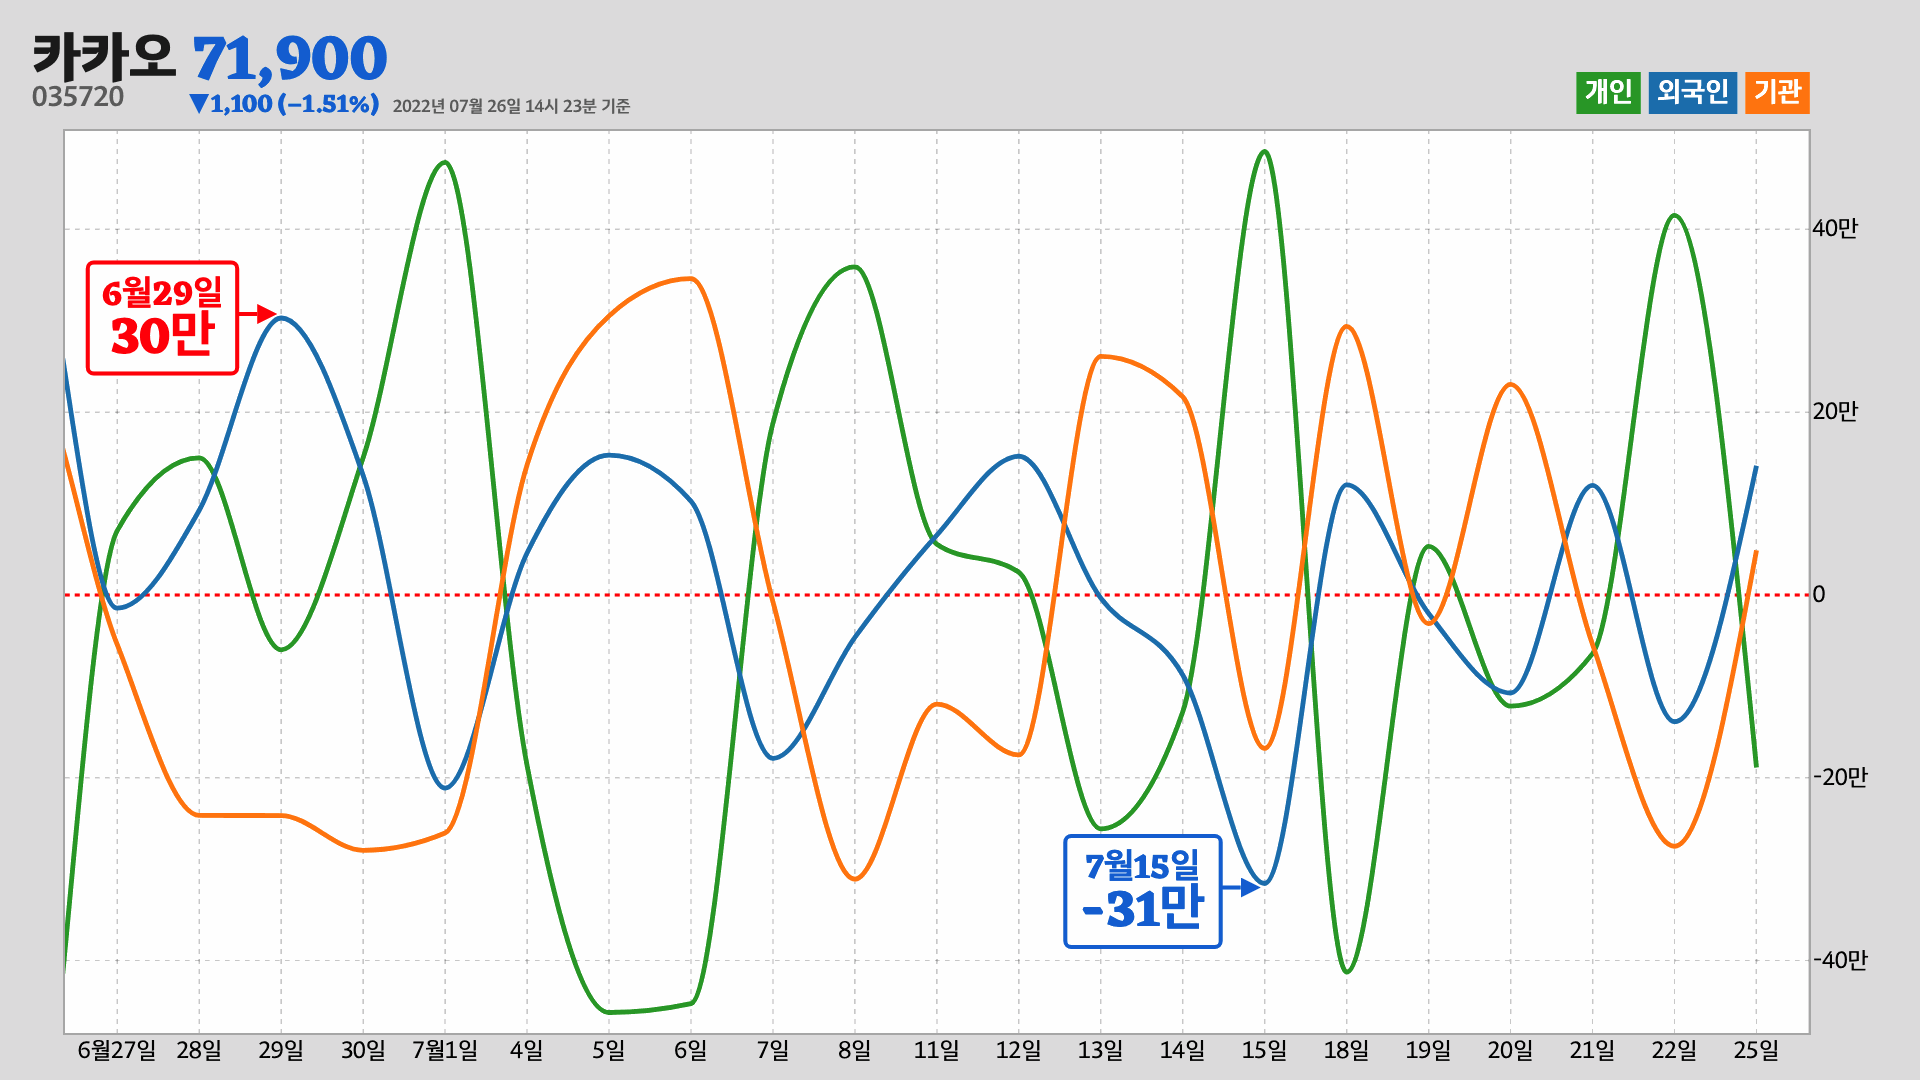Click the green line's peak at 8일
1920x1080 pixels.
pos(855,267)
